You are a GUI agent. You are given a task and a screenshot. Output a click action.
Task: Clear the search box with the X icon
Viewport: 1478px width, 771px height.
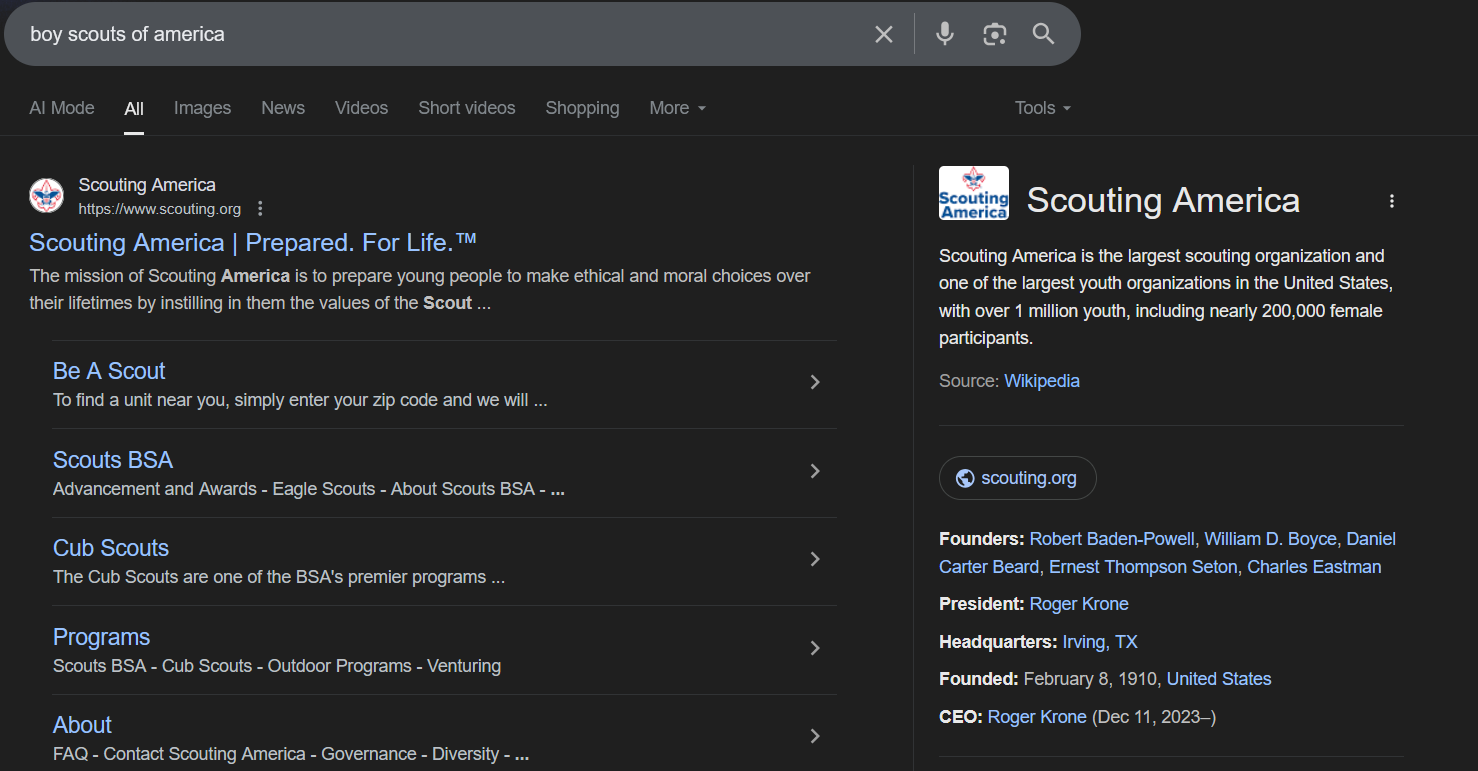pos(884,34)
